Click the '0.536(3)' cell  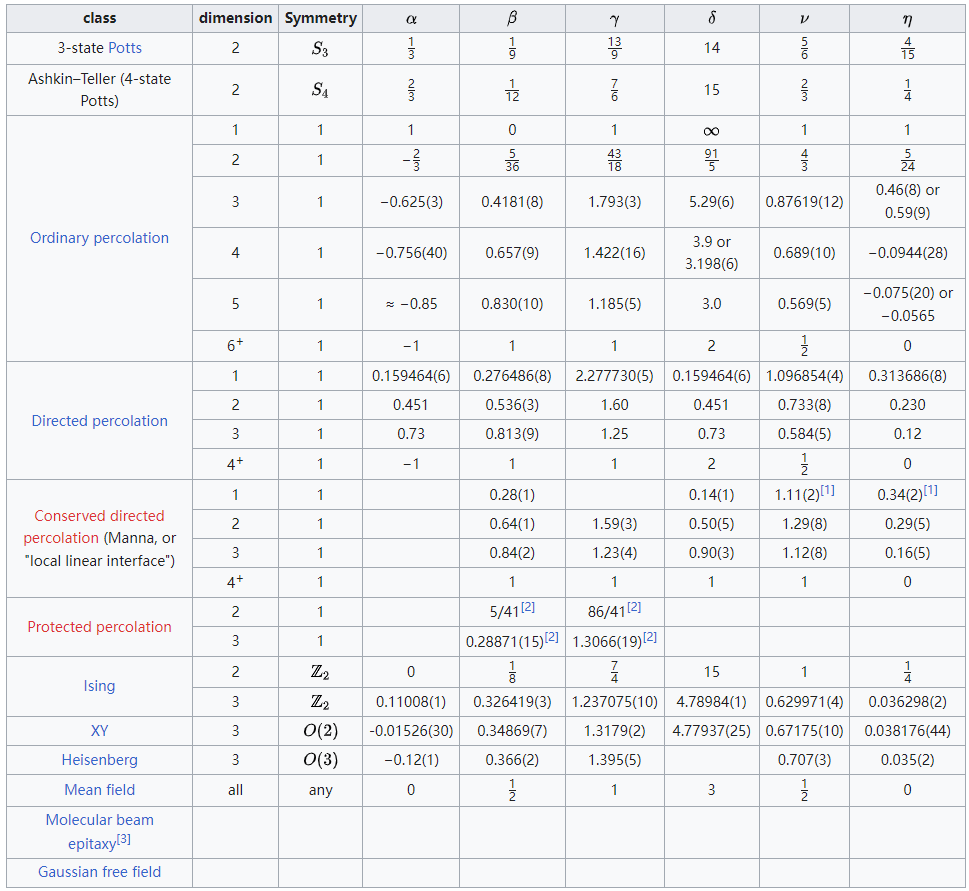512,405
